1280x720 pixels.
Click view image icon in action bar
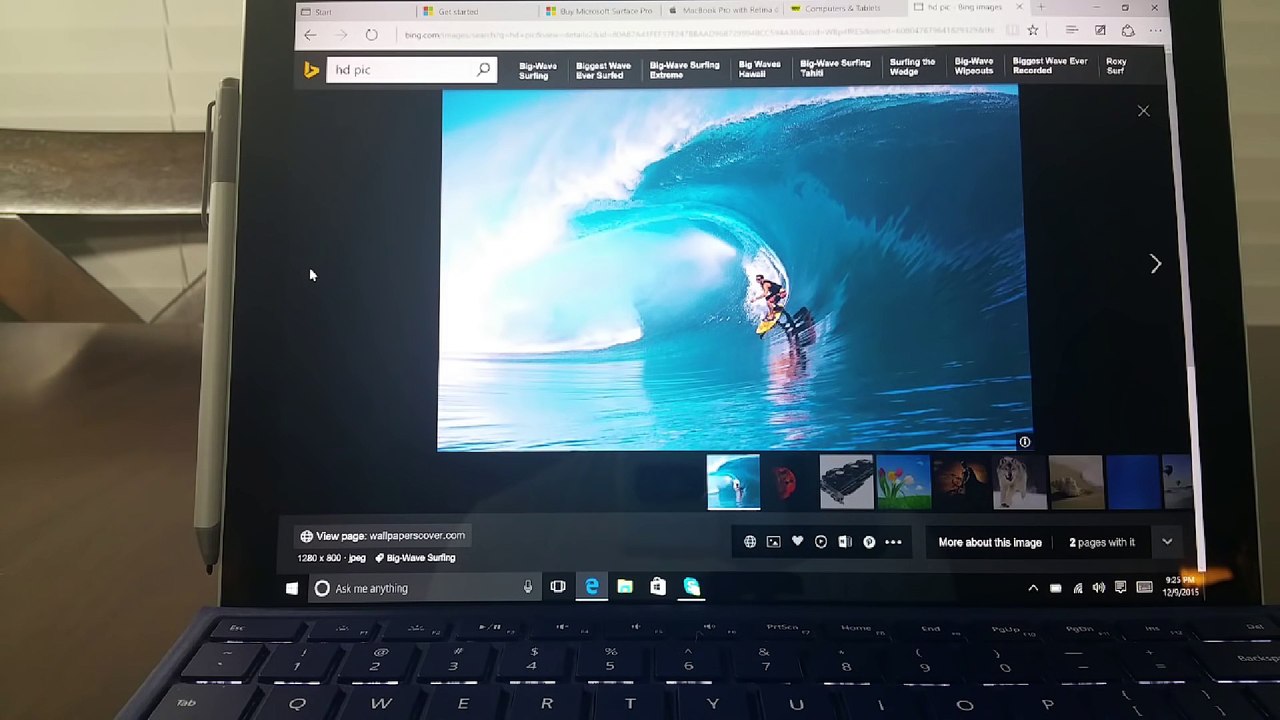coord(773,542)
